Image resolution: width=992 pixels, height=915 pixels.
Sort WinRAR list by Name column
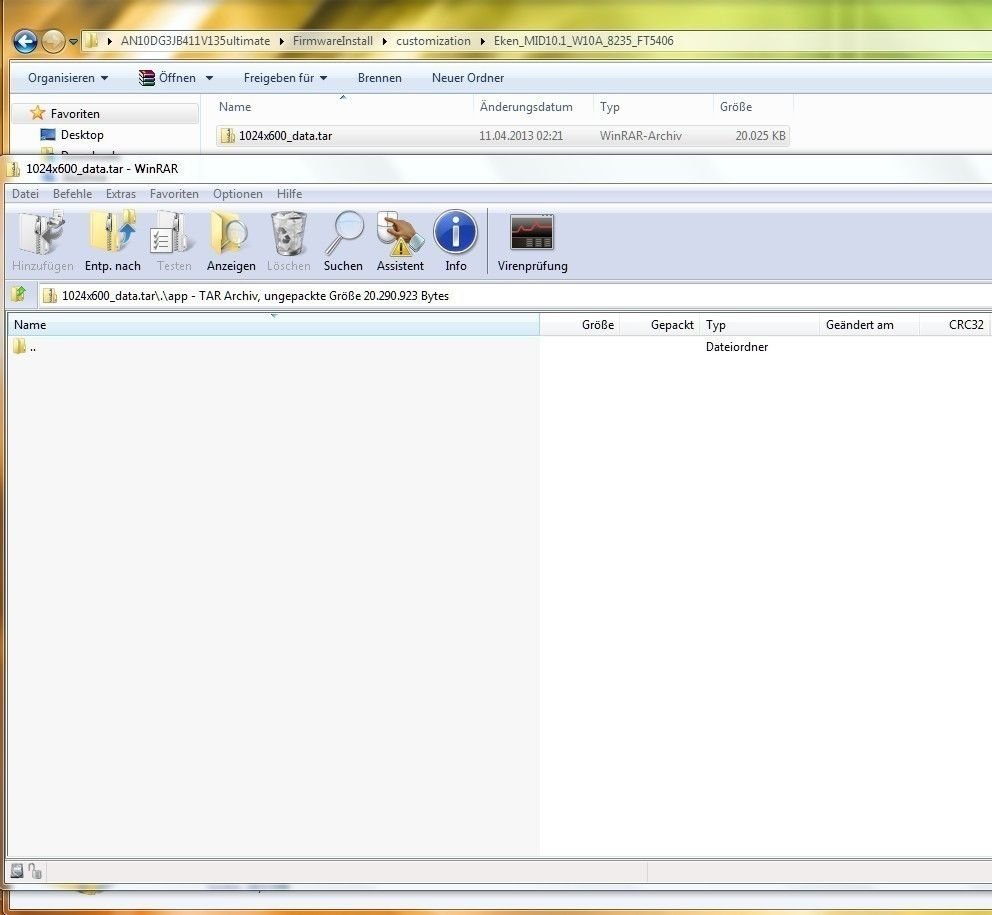pyautogui.click(x=273, y=325)
